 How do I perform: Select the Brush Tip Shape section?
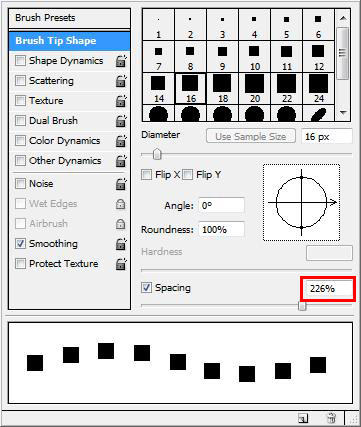click(x=69, y=41)
